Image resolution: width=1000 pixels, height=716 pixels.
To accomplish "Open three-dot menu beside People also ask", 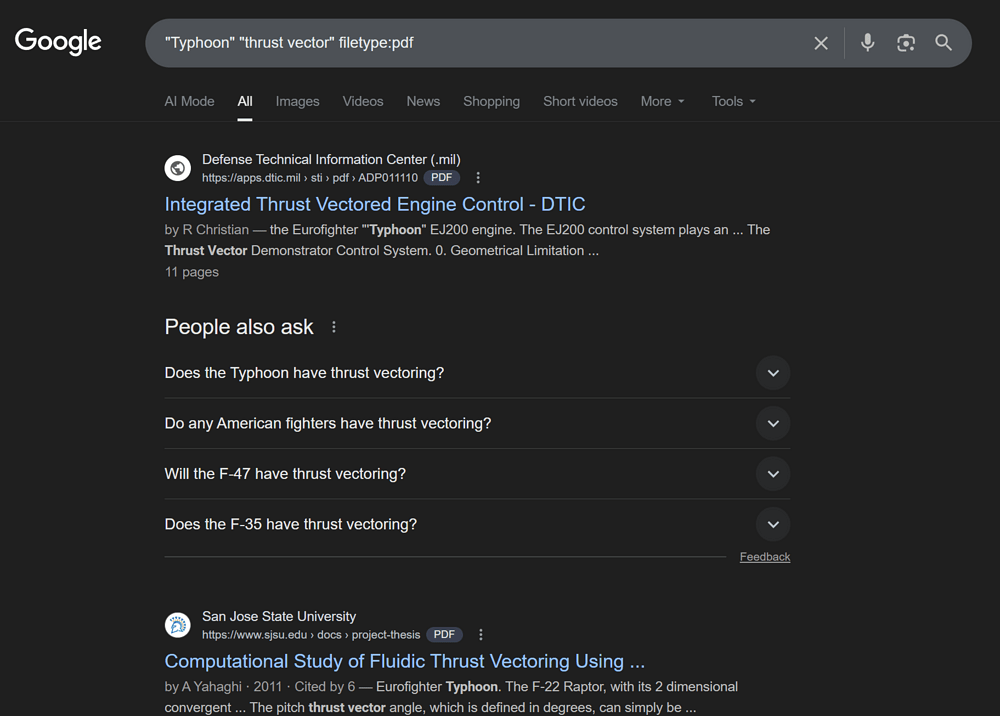I will pos(334,327).
